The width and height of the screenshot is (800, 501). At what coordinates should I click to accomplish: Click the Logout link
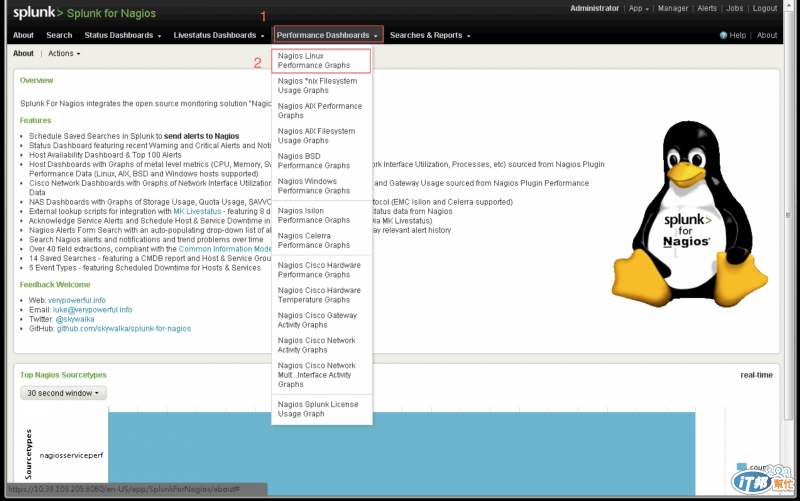[765, 8]
